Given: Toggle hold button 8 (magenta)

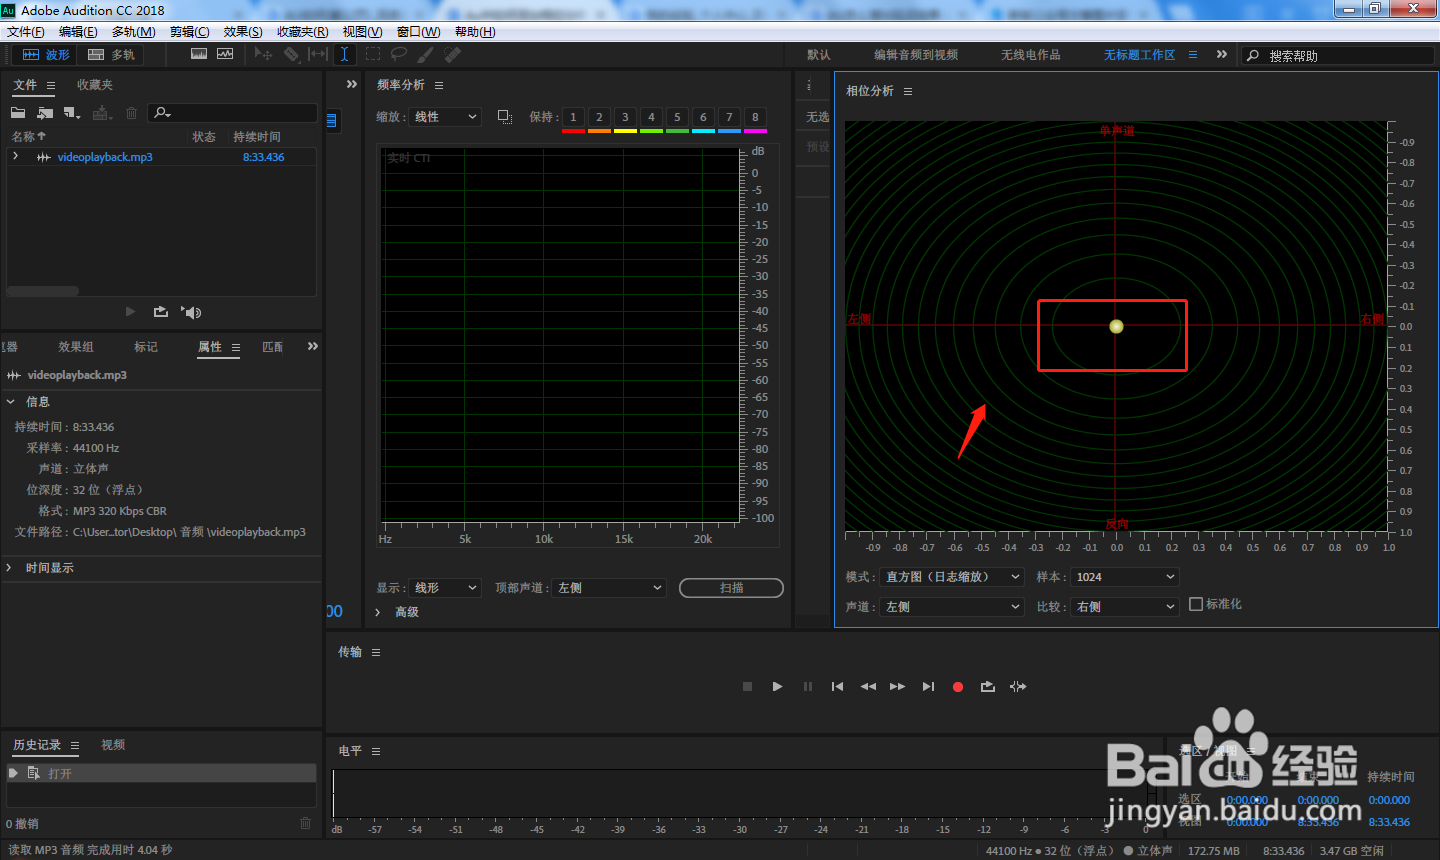Looking at the screenshot, I should click(x=755, y=118).
